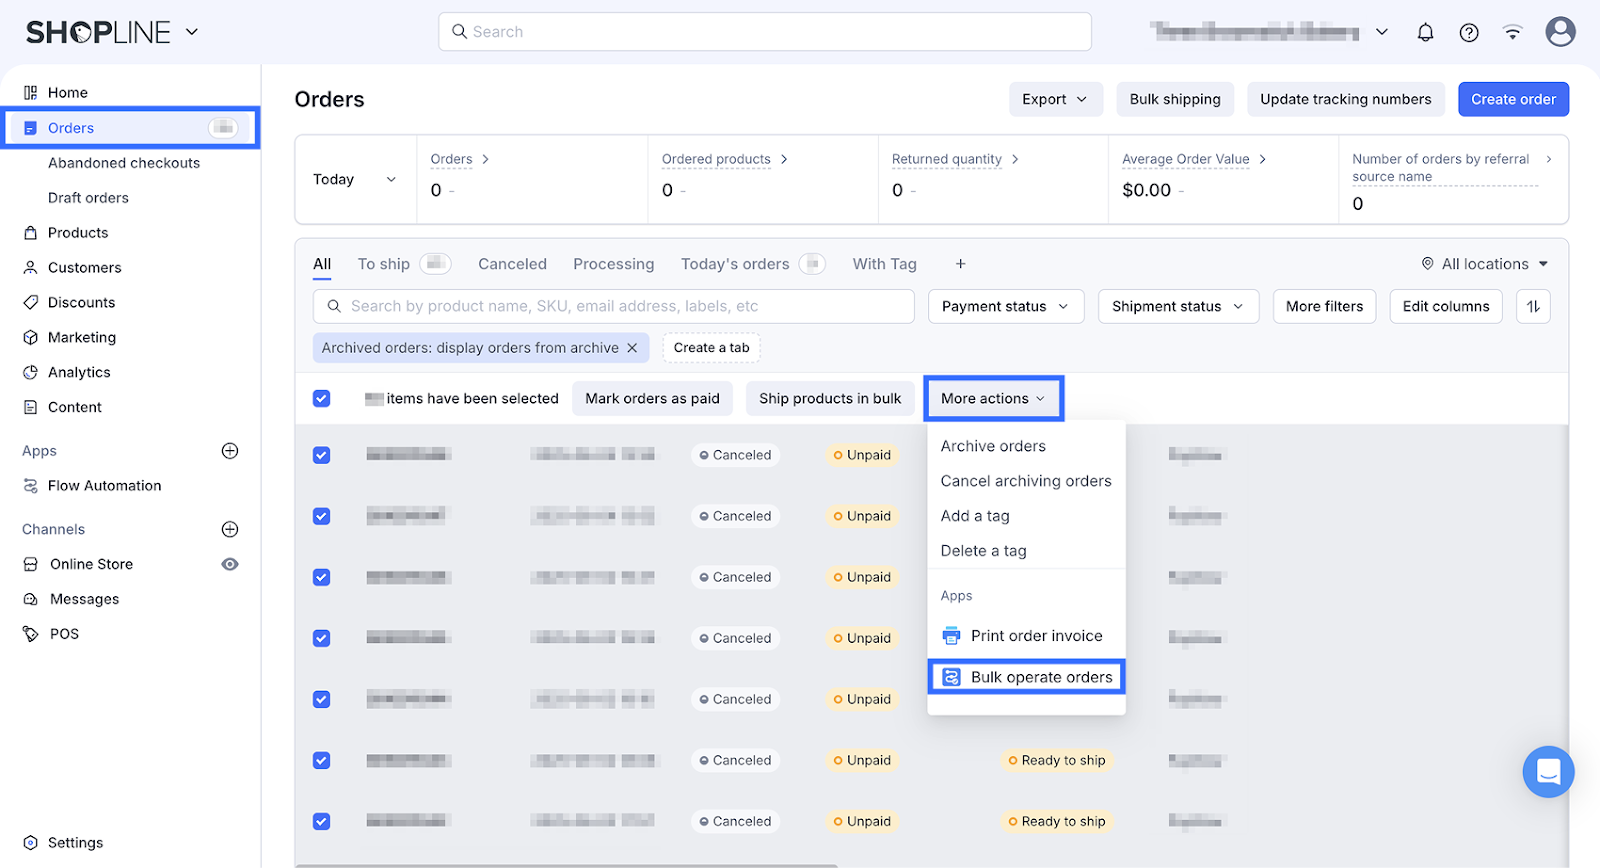Viewport: 1600px width, 868px height.
Task: Select Bulk operate orders from menu
Action: pos(1027,677)
